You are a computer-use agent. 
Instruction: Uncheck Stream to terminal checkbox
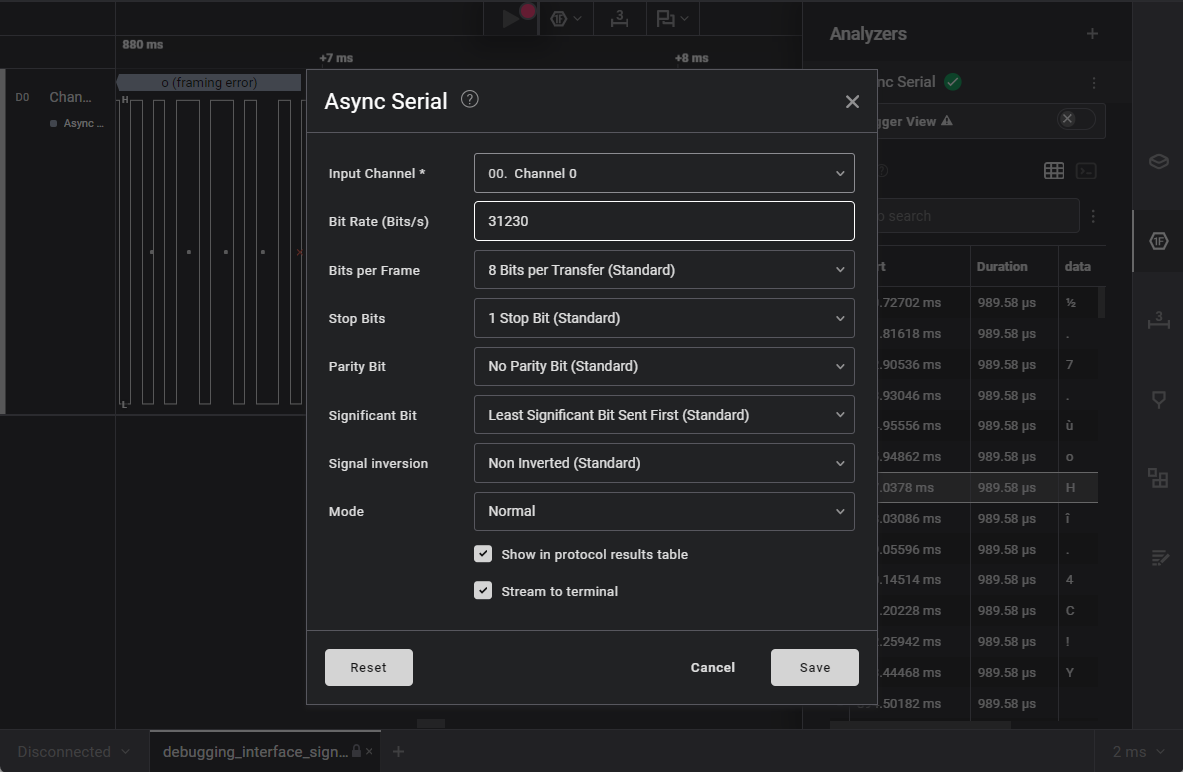click(483, 591)
